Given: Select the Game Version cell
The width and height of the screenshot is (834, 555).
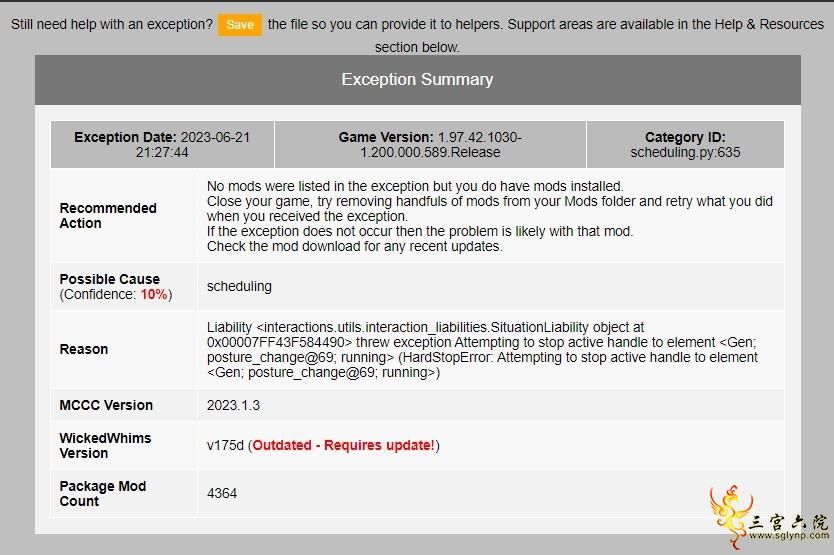Looking at the screenshot, I should (430, 145).
